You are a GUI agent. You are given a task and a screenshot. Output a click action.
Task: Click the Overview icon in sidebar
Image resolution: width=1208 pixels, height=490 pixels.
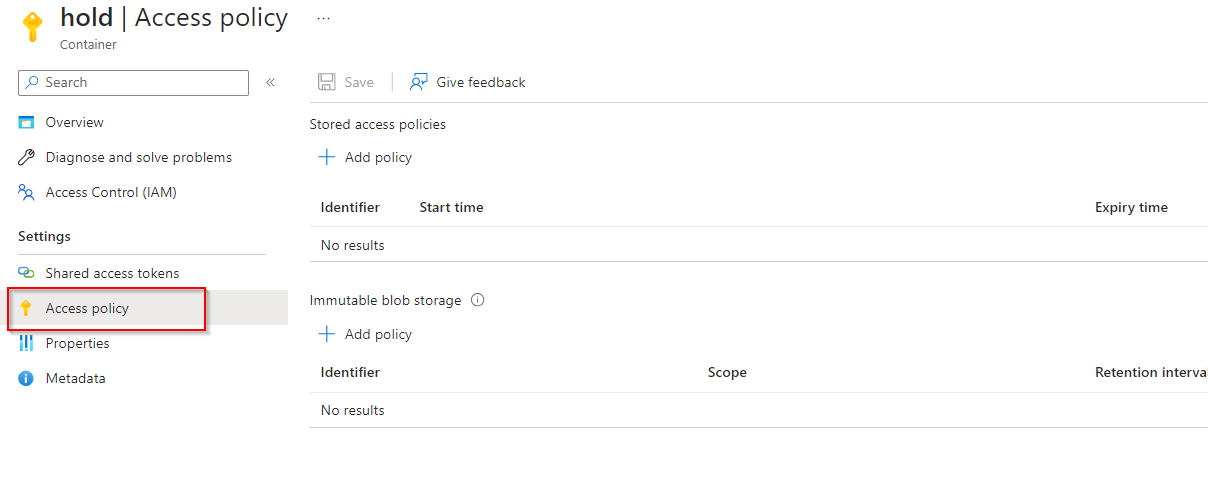27,123
